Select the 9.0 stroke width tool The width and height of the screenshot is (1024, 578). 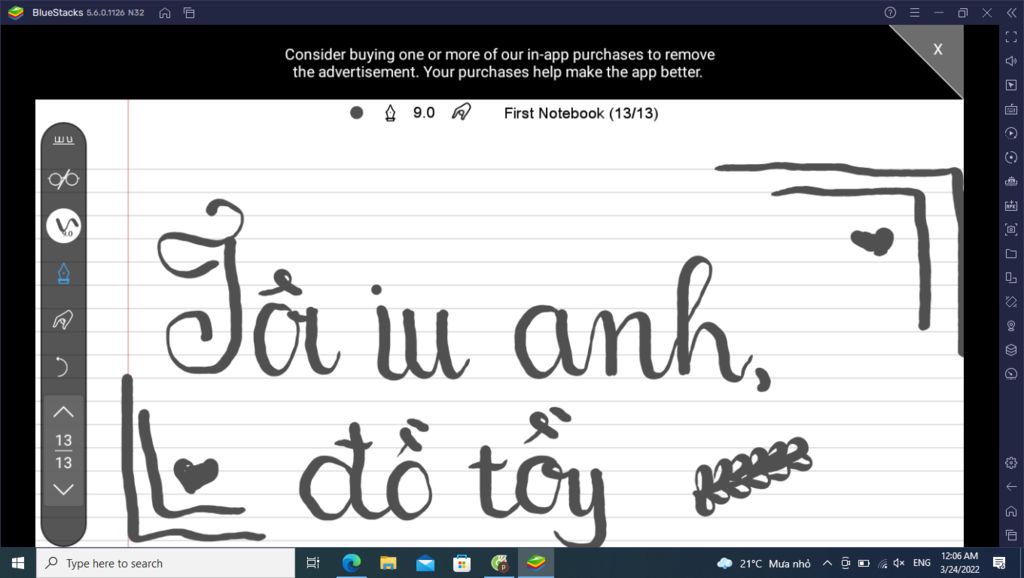pos(63,226)
